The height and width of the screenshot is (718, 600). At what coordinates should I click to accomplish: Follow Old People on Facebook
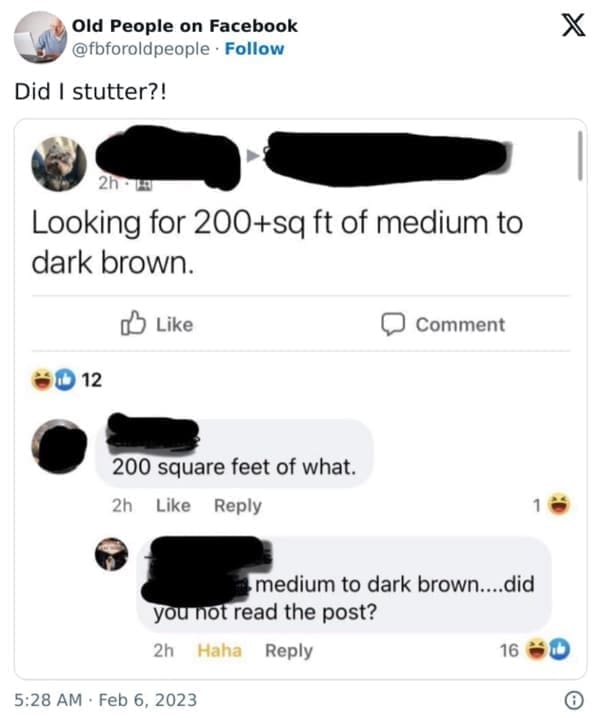254,49
